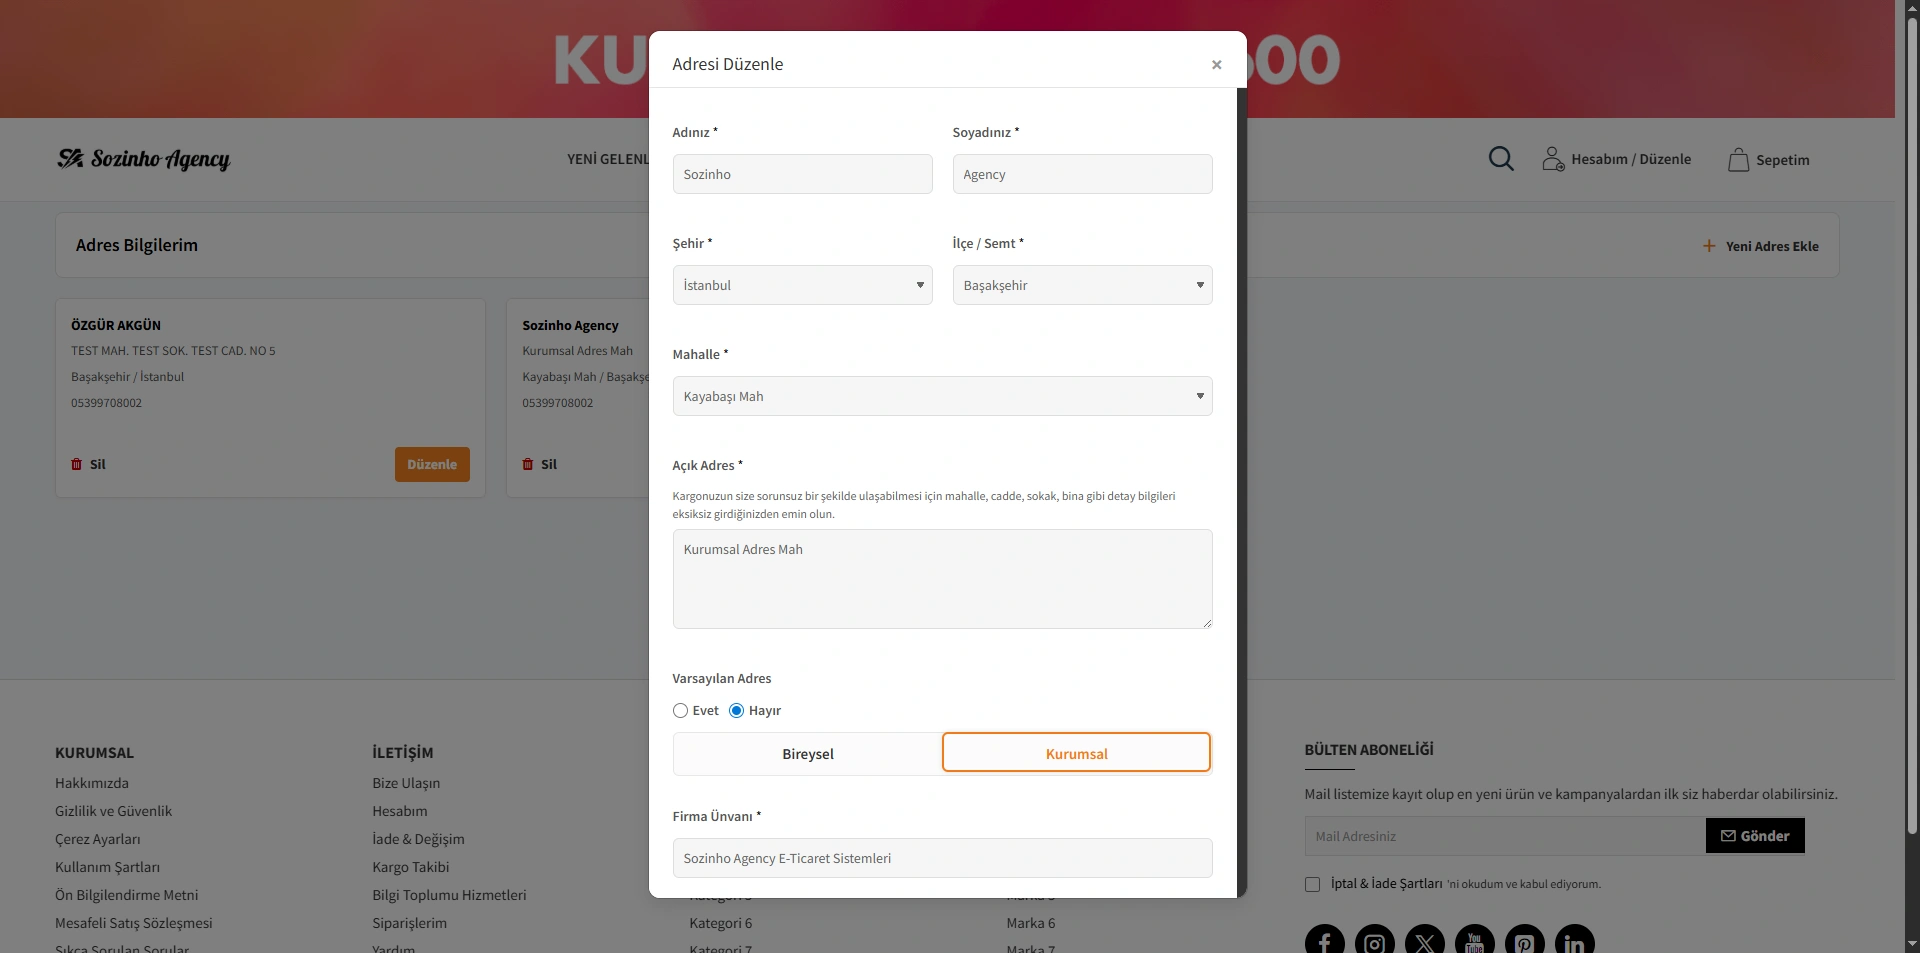Open the Şehir dropdown
Image resolution: width=1920 pixels, height=953 pixels.
[x=802, y=285]
